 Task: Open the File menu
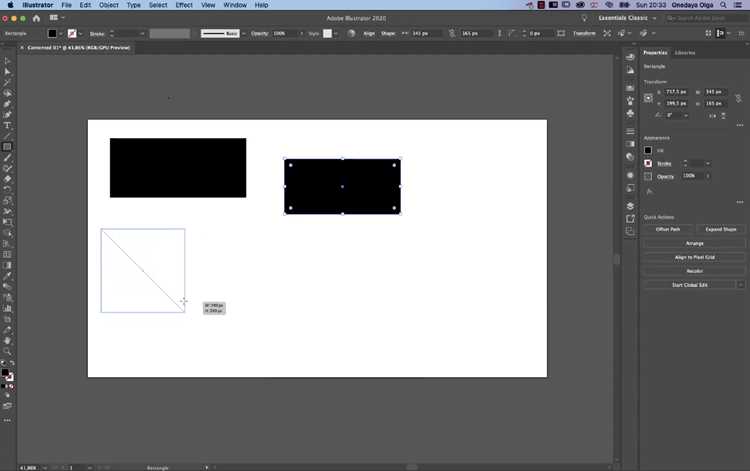pyautogui.click(x=66, y=5)
